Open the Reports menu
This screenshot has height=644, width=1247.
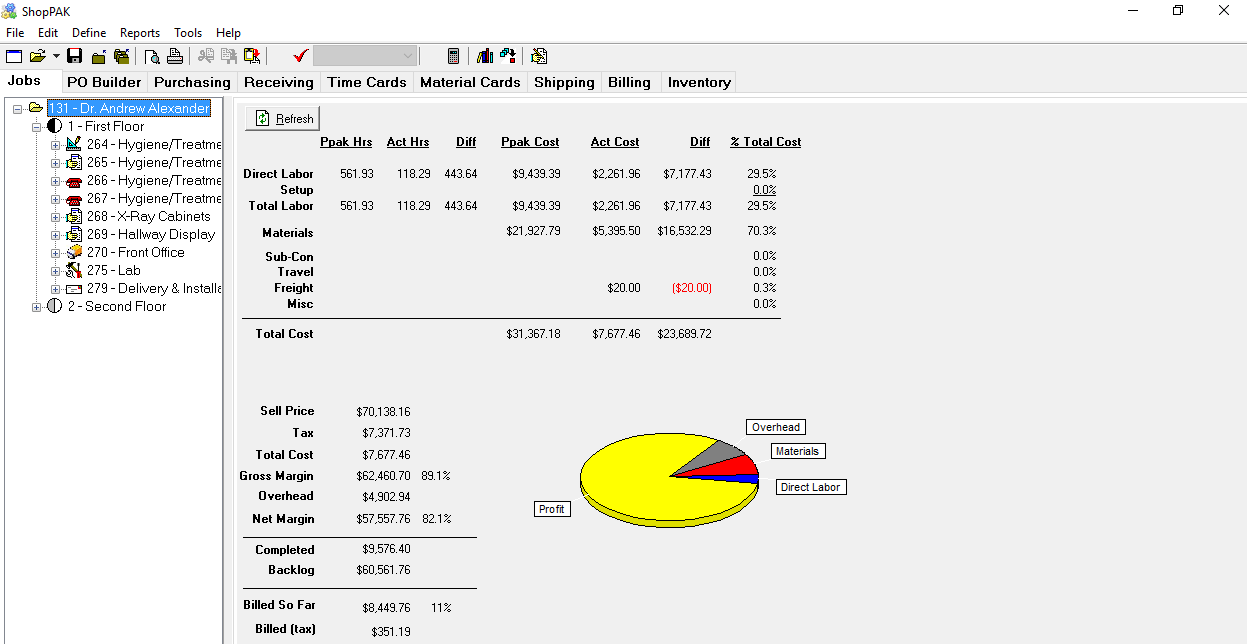[x=140, y=33]
